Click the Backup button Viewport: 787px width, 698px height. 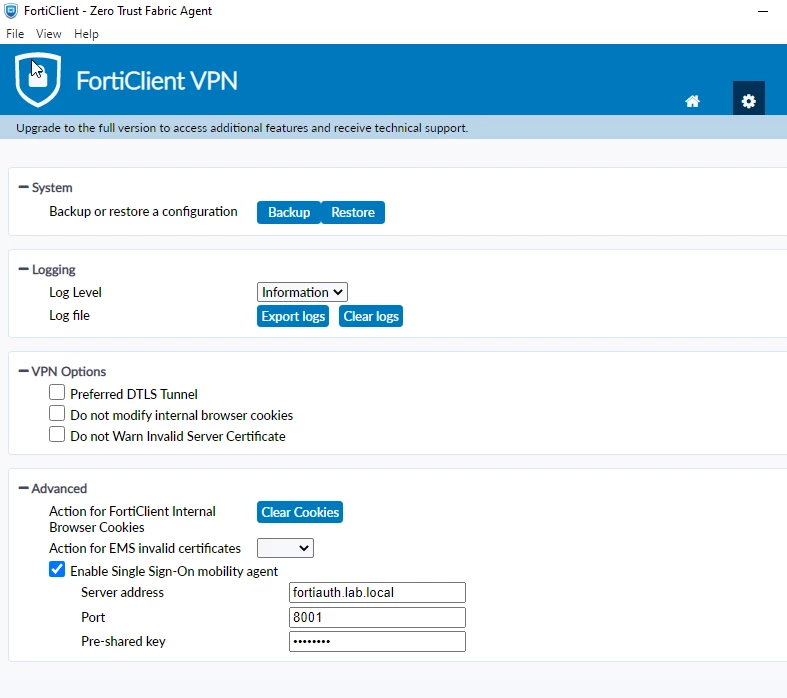point(289,212)
